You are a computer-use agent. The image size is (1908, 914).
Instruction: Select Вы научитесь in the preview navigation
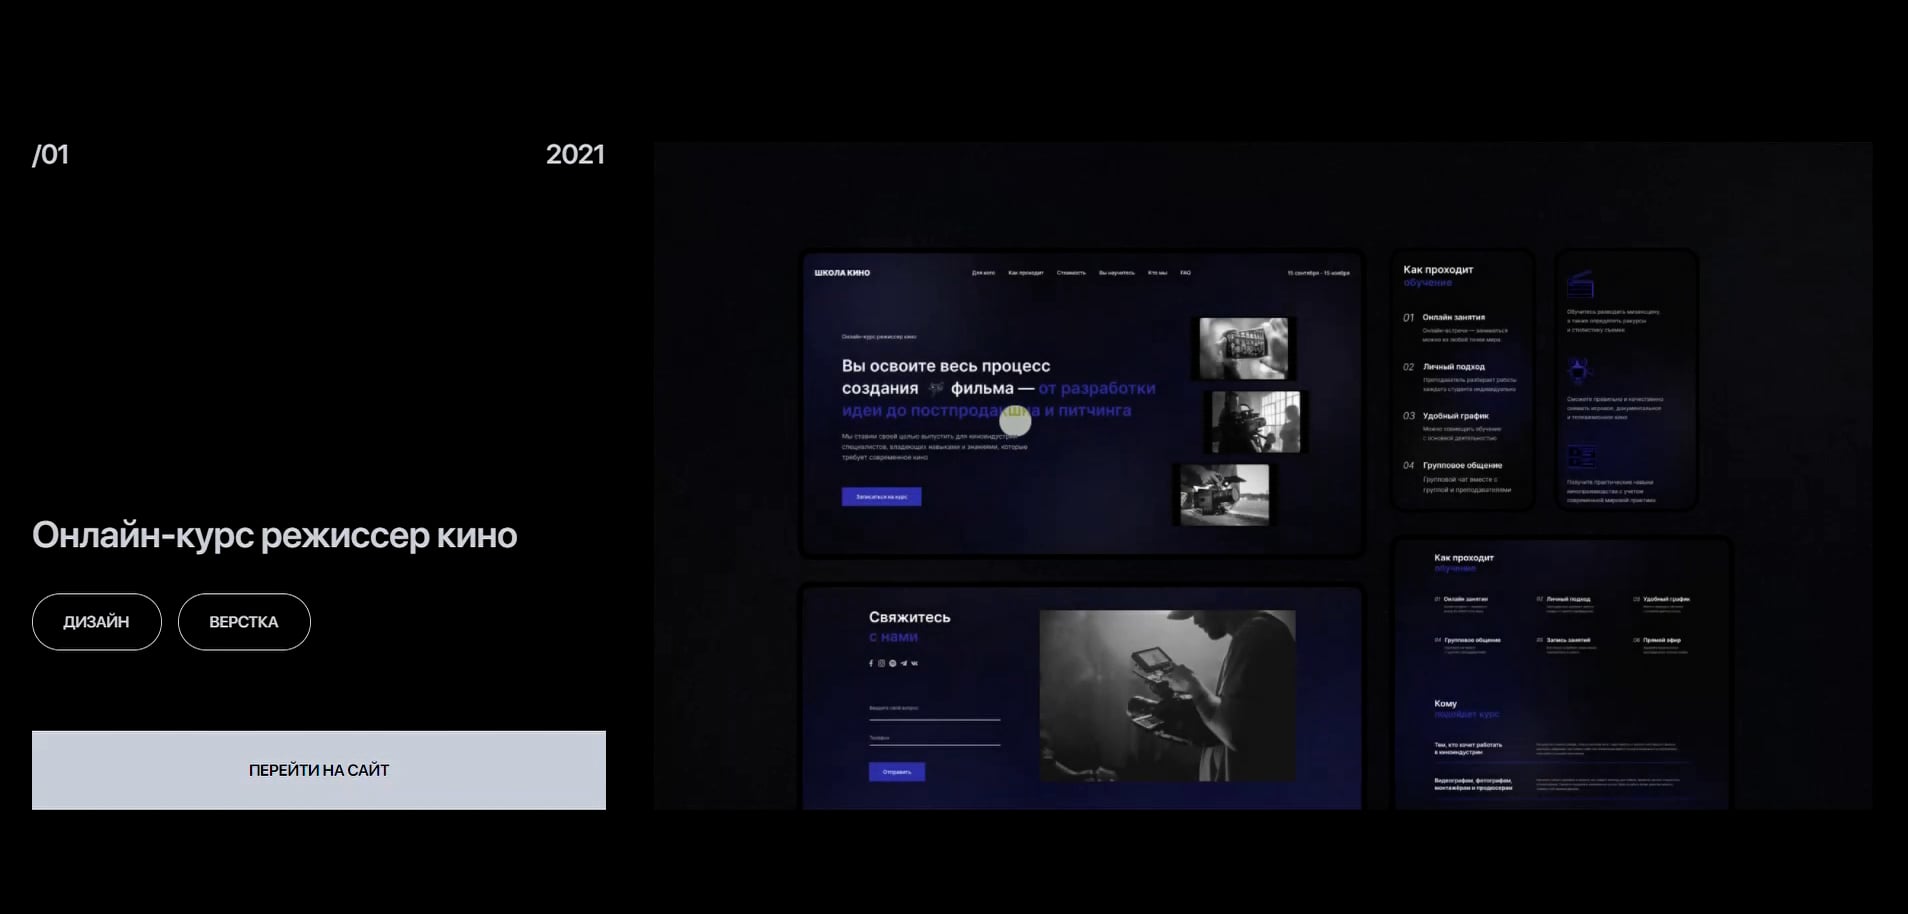coord(1116,273)
